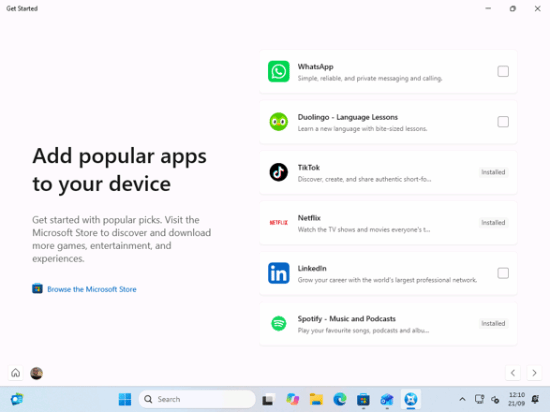The image size is (550, 412).
Task: Open Task View from taskbar
Action: coord(268,399)
